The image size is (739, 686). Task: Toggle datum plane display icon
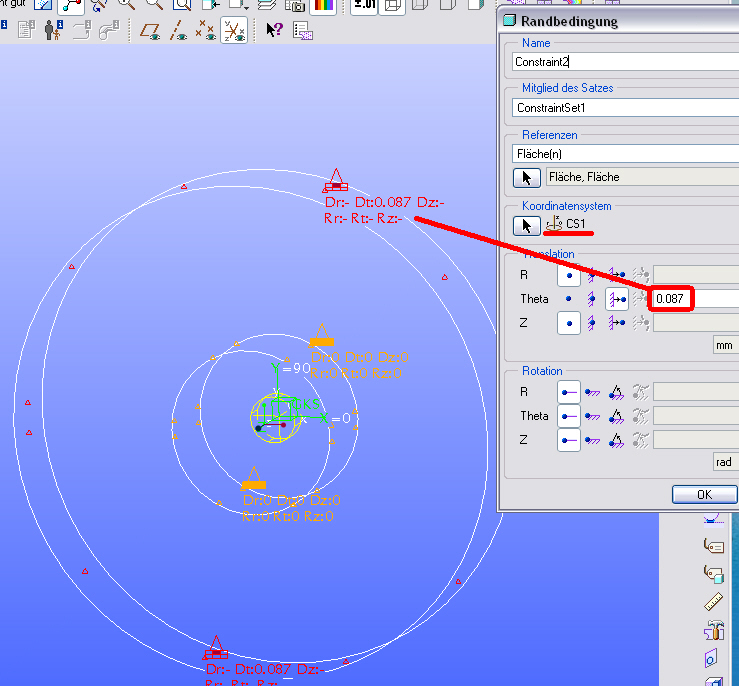click(x=150, y=31)
